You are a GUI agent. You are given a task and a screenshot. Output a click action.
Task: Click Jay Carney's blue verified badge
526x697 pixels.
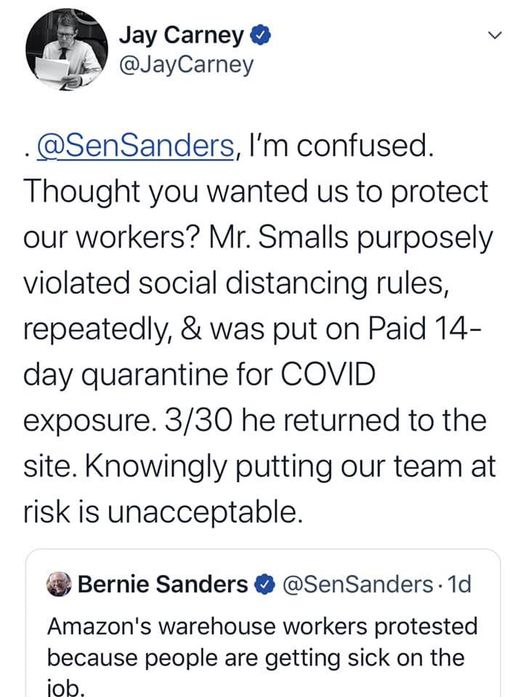(x=261, y=35)
